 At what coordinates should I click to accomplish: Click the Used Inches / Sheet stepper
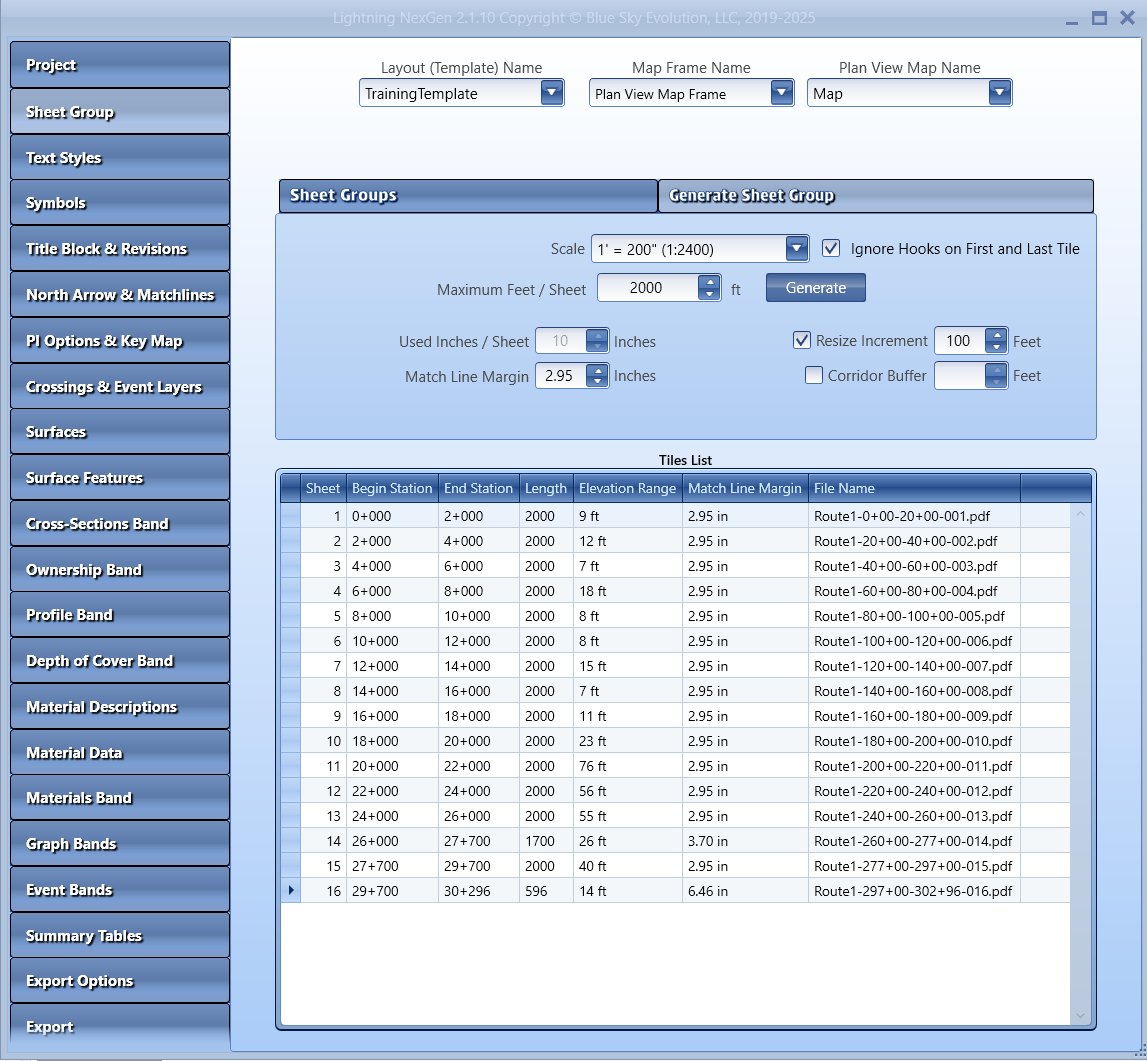[x=598, y=340]
